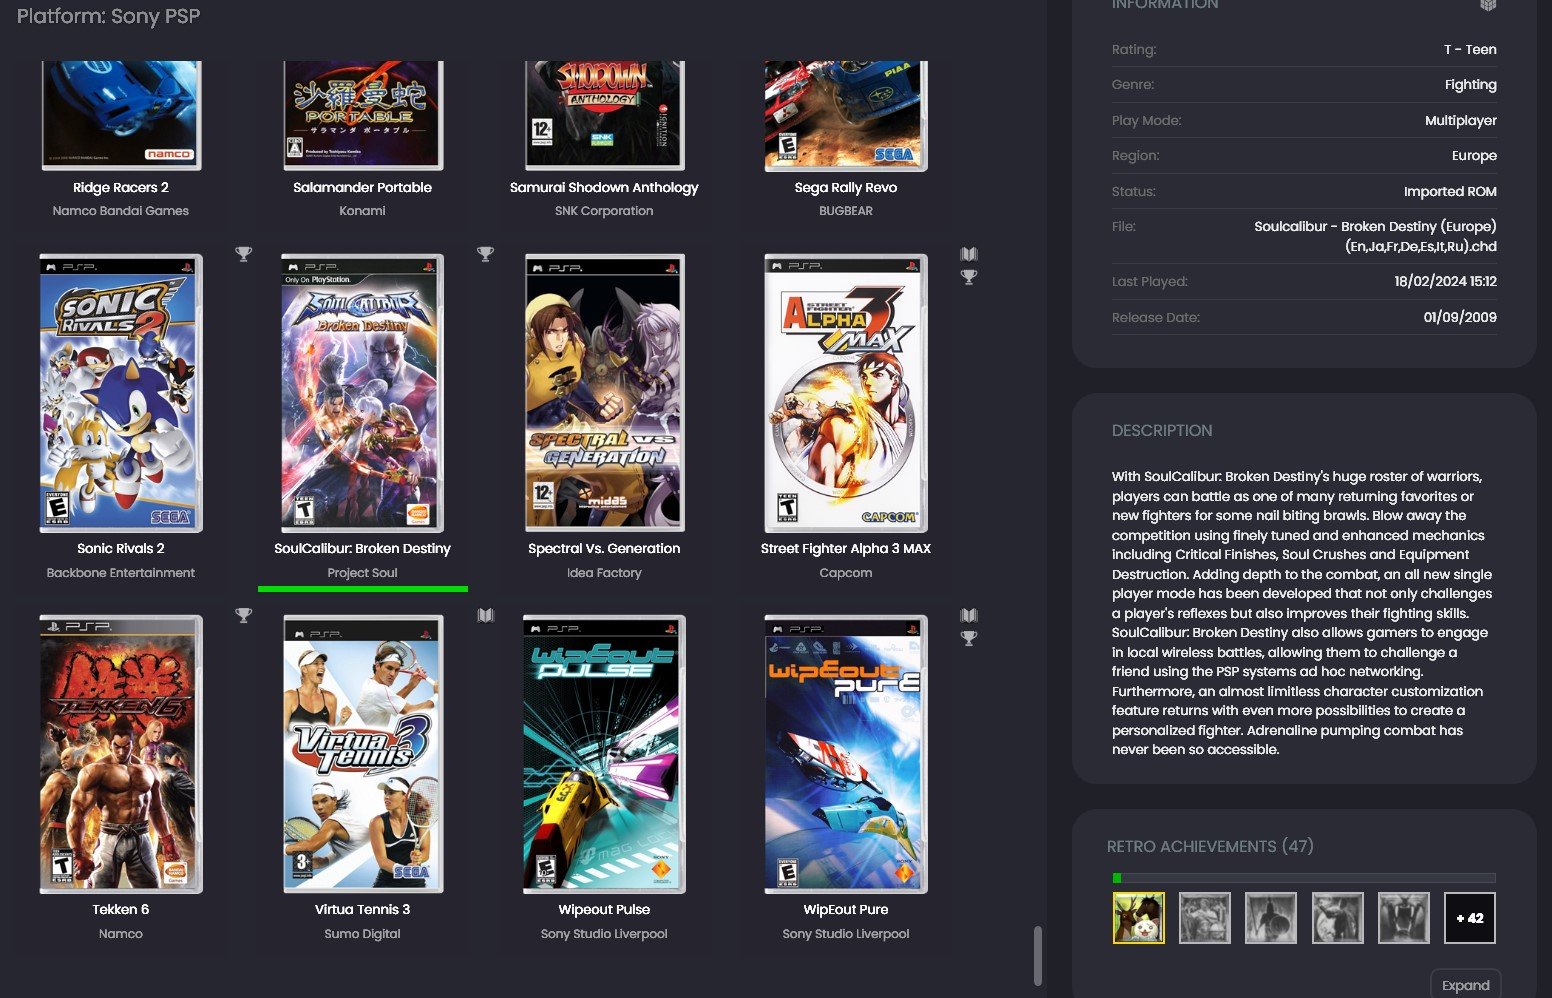
Task: Select the Salamander Portable box art
Action: [x=363, y=115]
